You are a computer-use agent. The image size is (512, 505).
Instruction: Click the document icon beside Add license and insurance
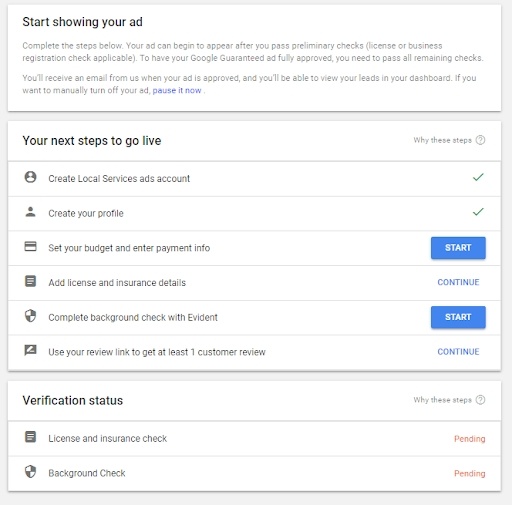click(x=30, y=281)
